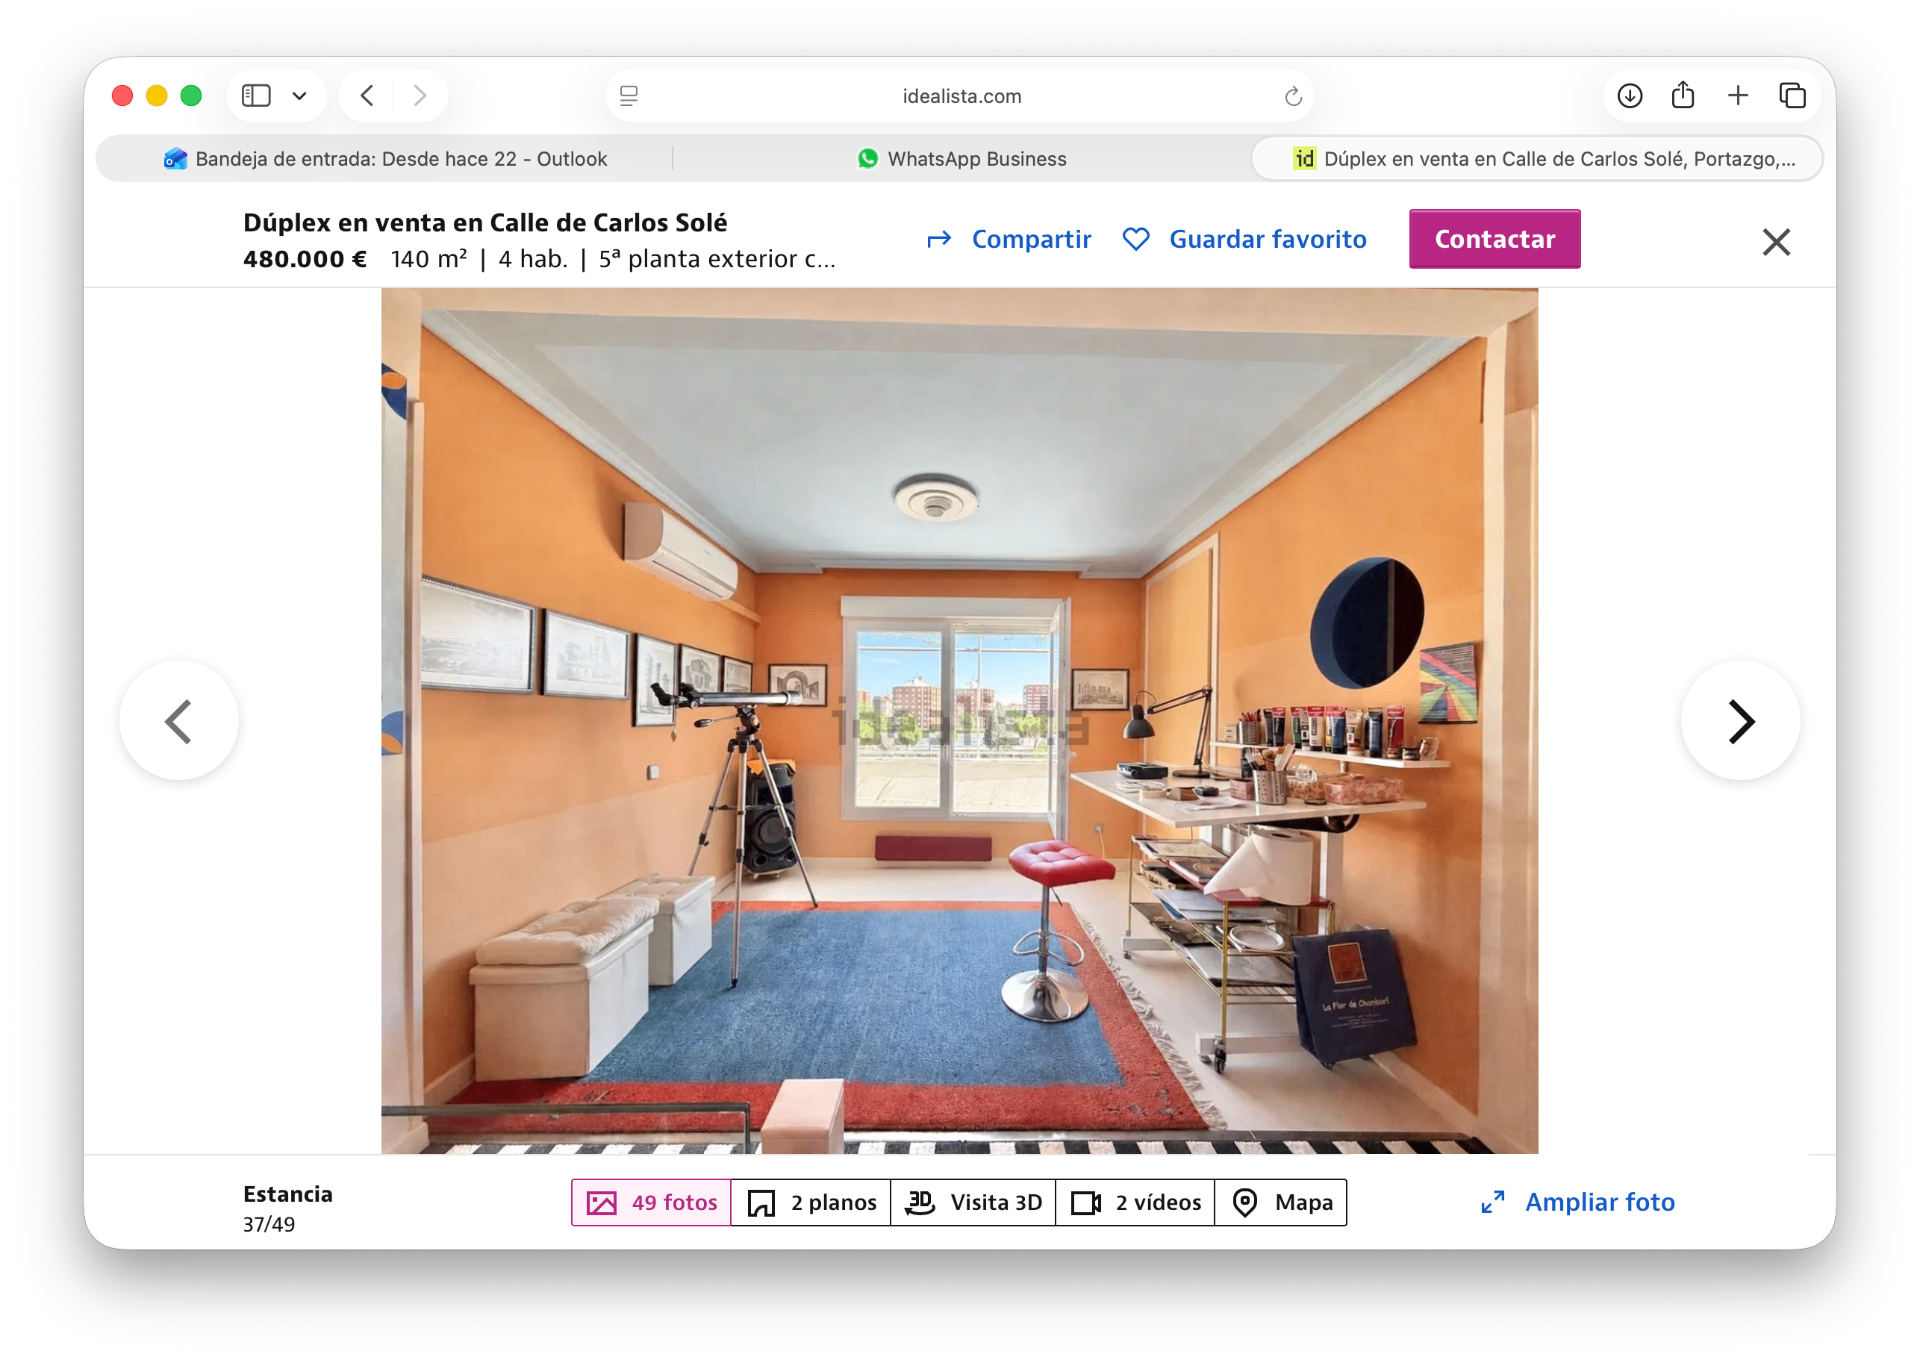Open the Visita 3D view
Screen dimensions: 1920x1360
click(x=973, y=1202)
